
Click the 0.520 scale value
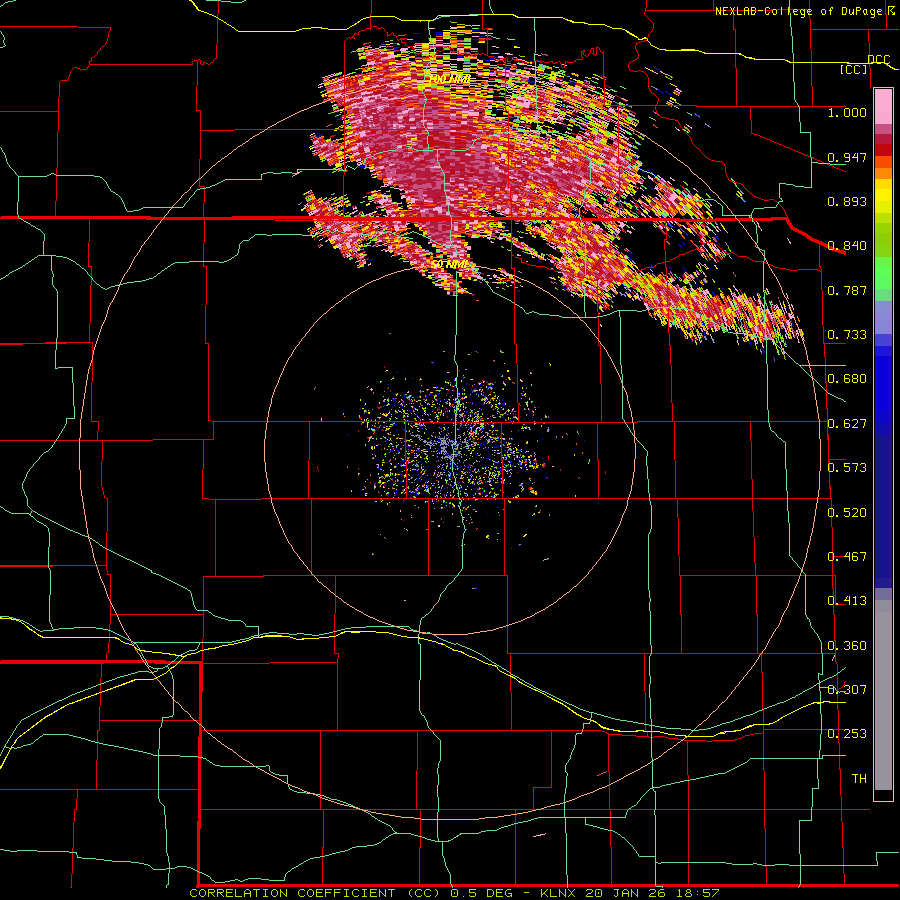tap(847, 513)
